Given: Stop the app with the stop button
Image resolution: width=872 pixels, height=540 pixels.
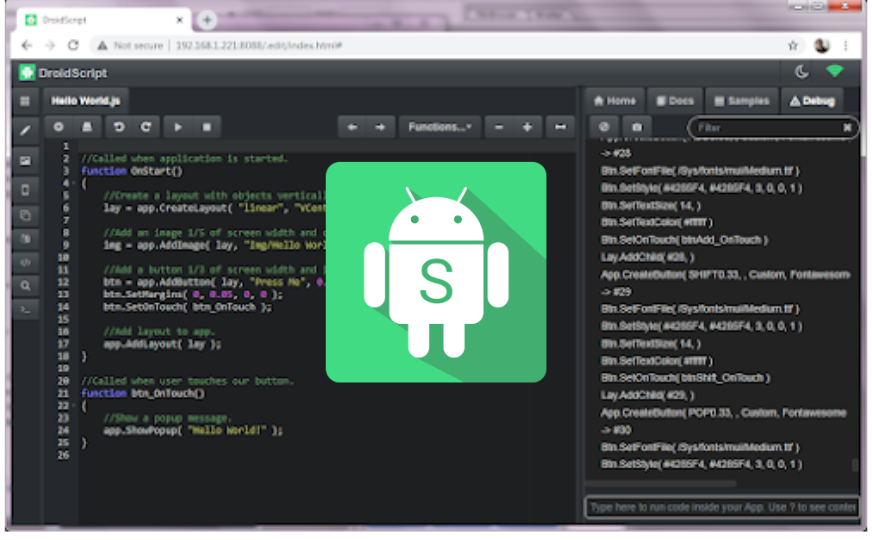Looking at the screenshot, I should [x=207, y=127].
